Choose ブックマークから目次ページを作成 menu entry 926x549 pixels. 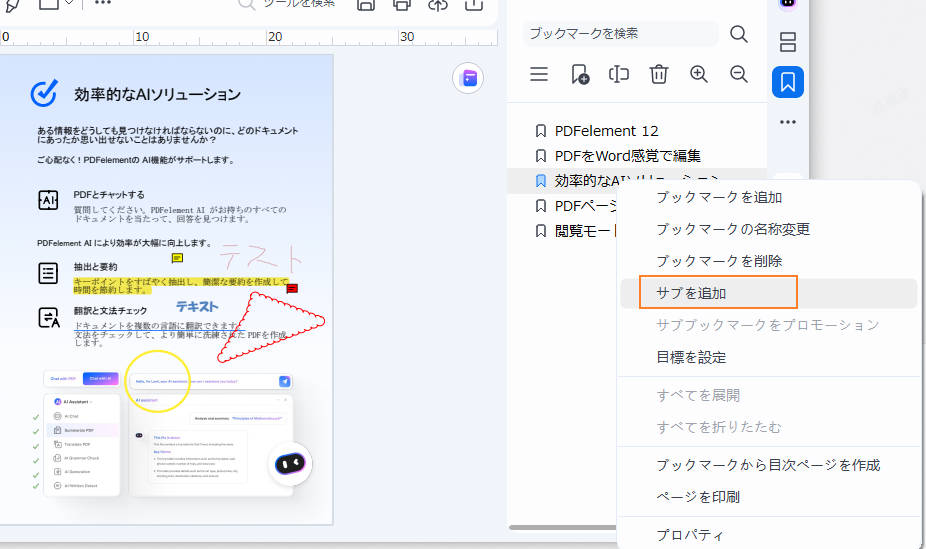pyautogui.click(x=768, y=465)
